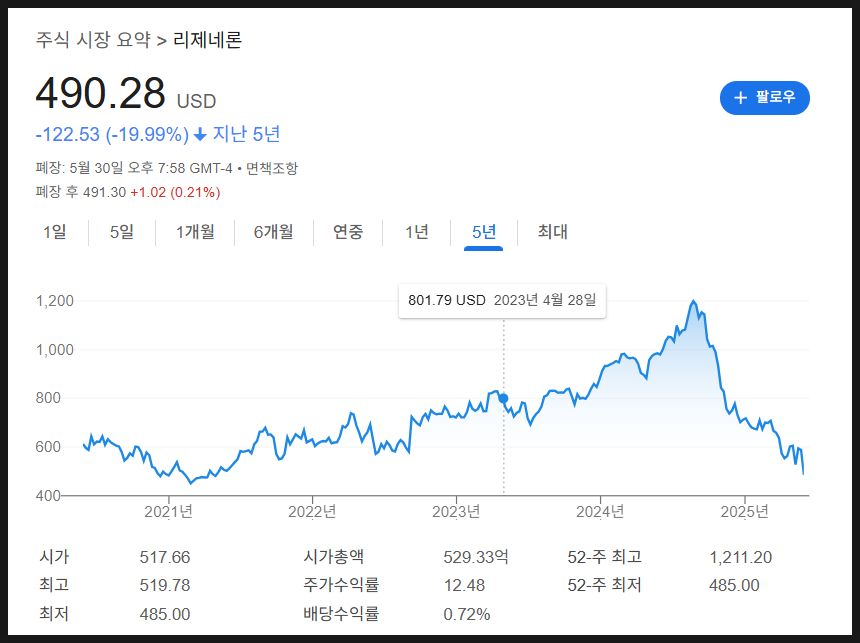Click the 2025년 x-axis label

click(744, 511)
